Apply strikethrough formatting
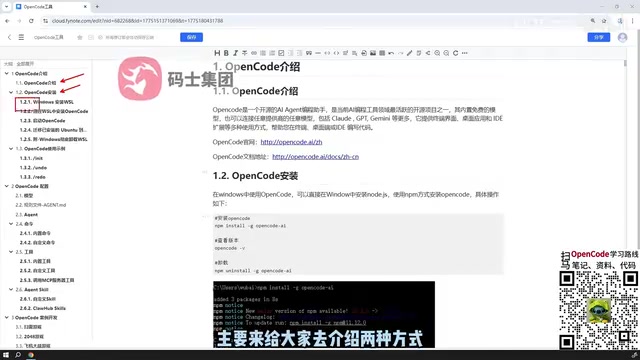Screen dimensions: 640x360 coord(244,53)
